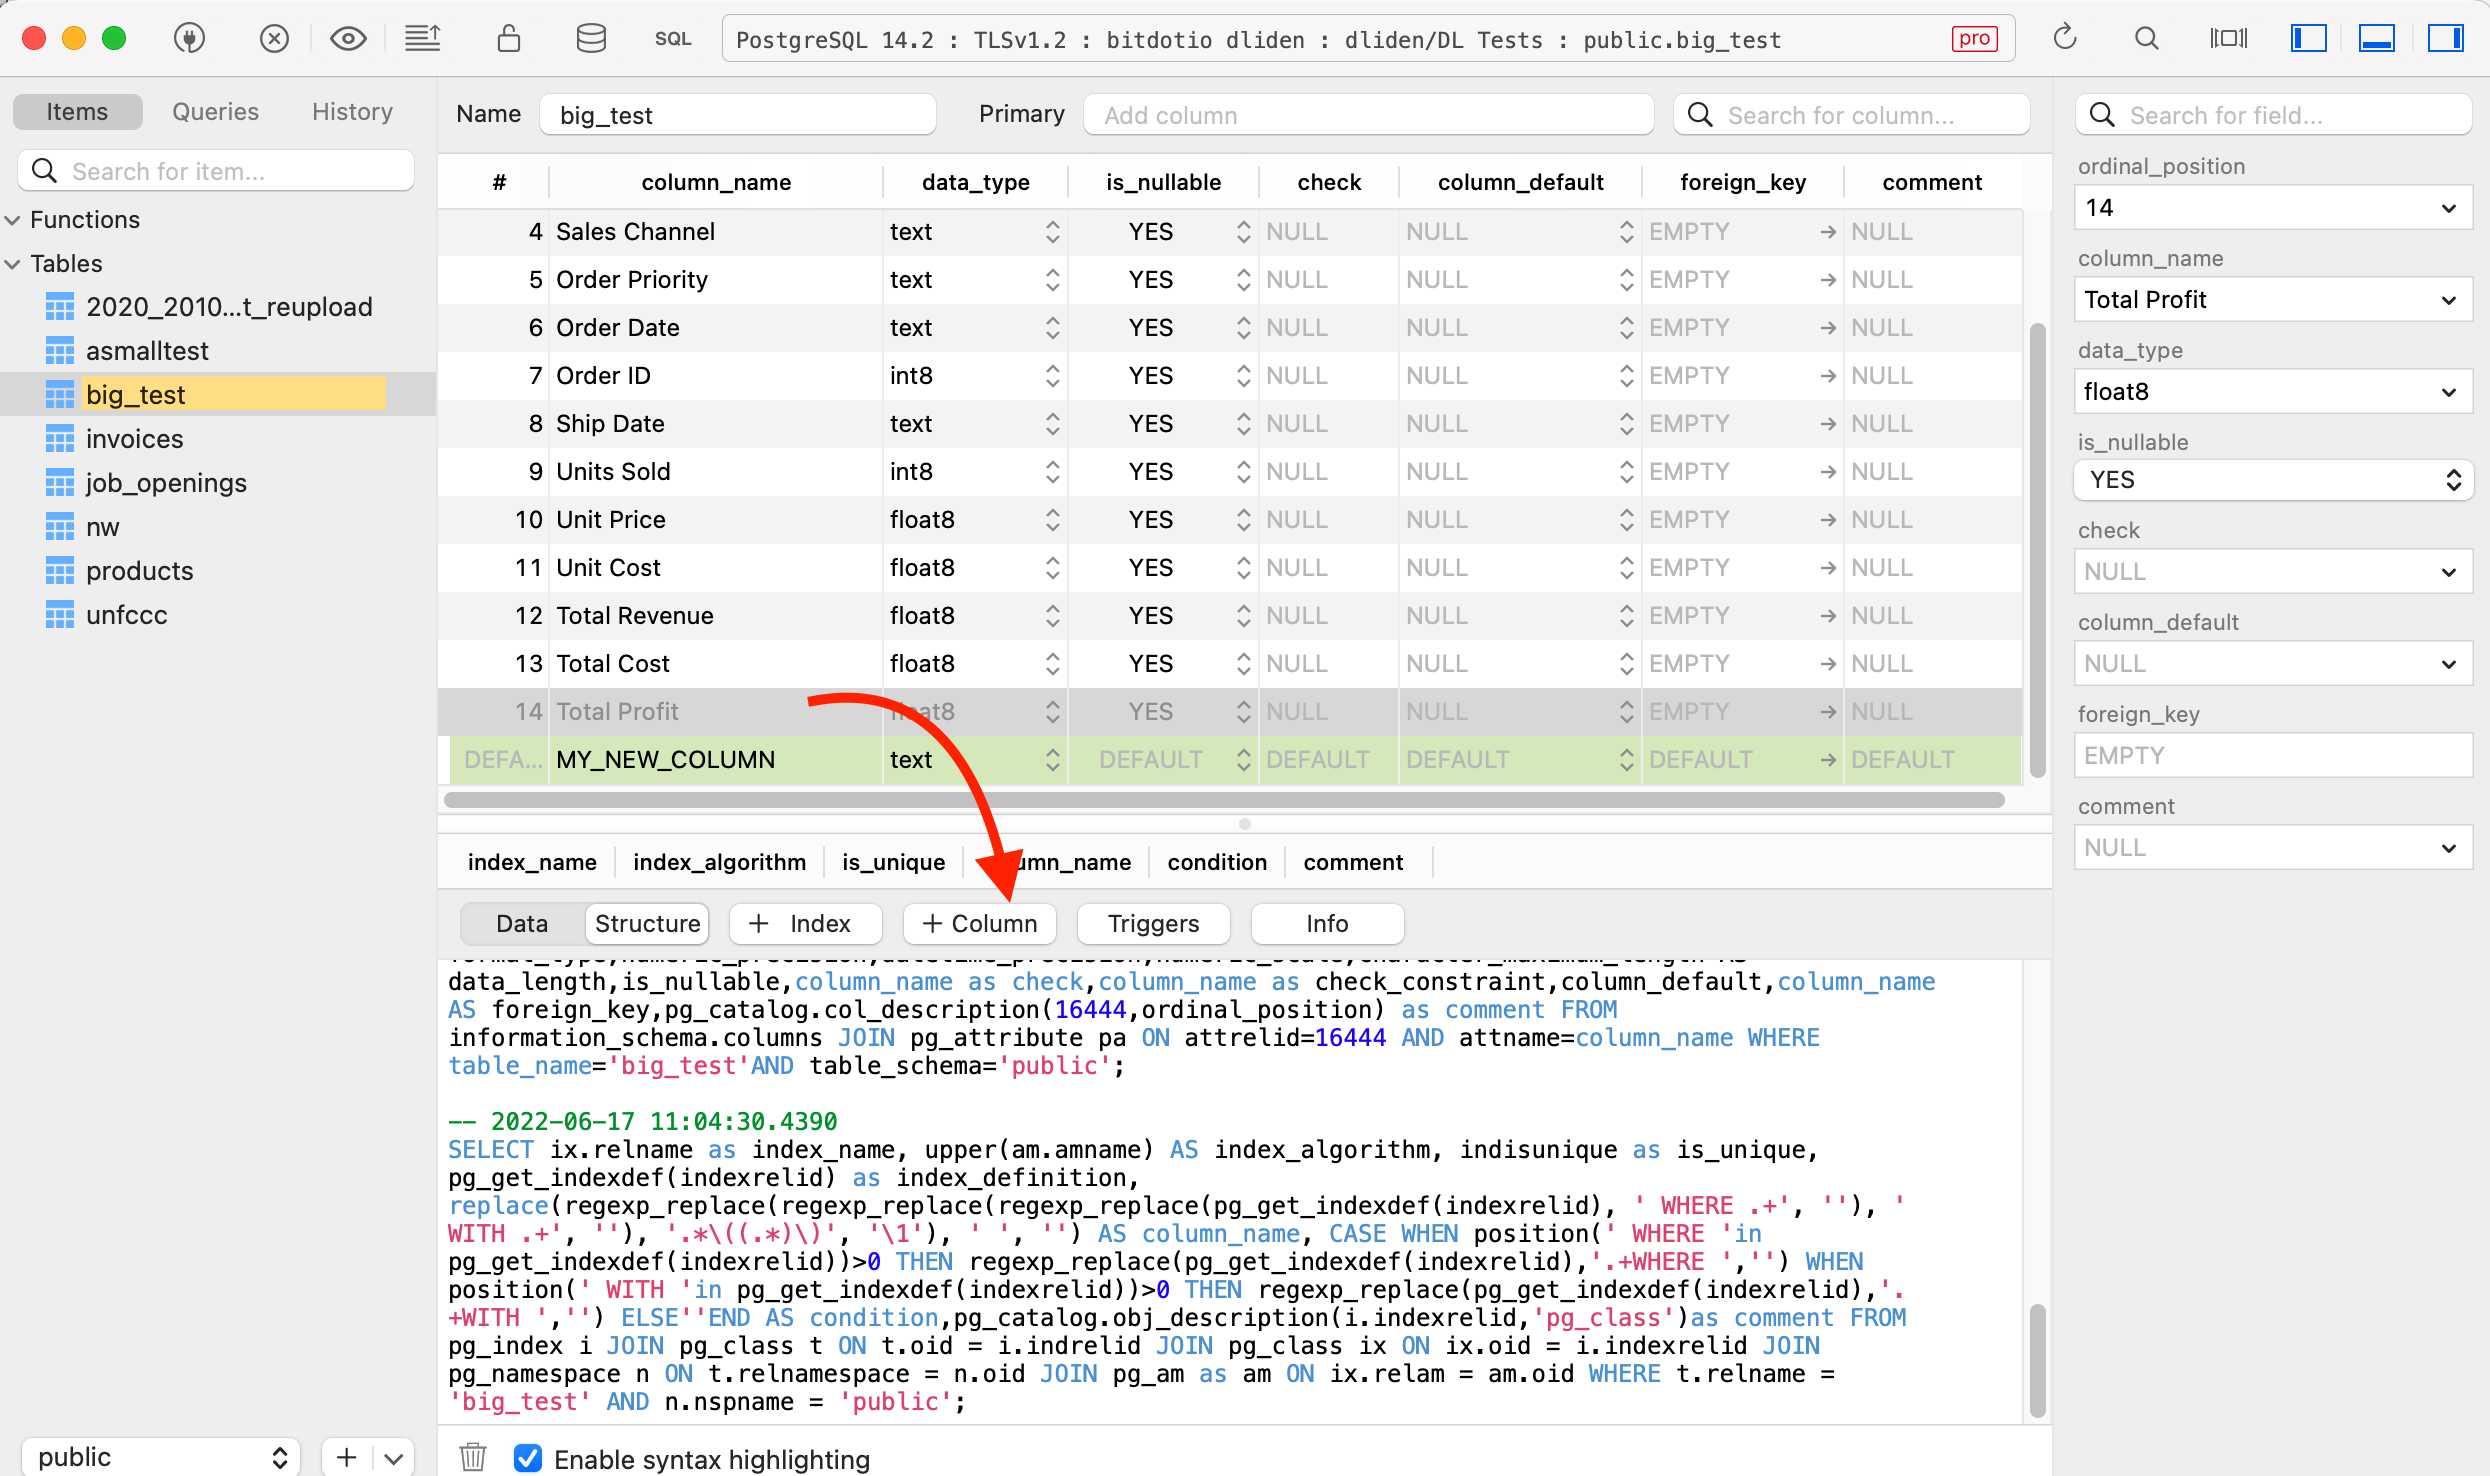Screen dimensions: 2490x1476
Task: Open data_type dropdown showing float8
Action: pos(2272,392)
